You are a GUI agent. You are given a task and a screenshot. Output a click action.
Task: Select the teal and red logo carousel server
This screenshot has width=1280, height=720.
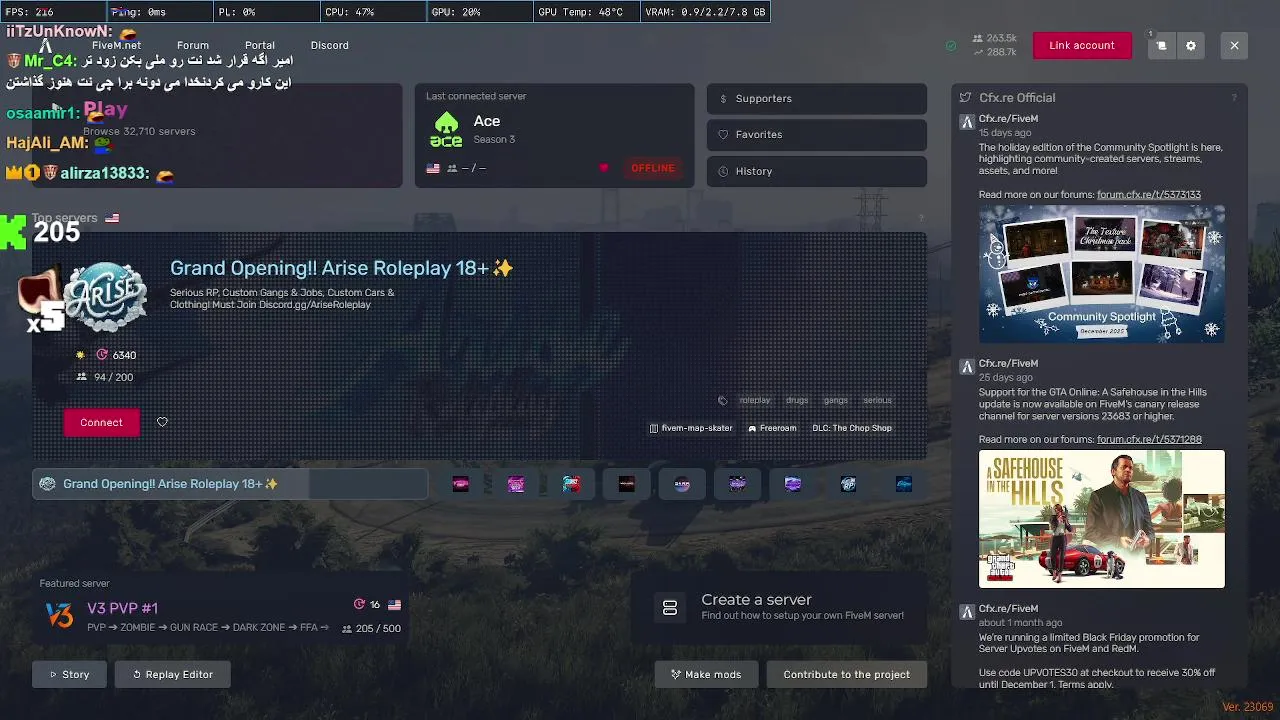coord(571,484)
